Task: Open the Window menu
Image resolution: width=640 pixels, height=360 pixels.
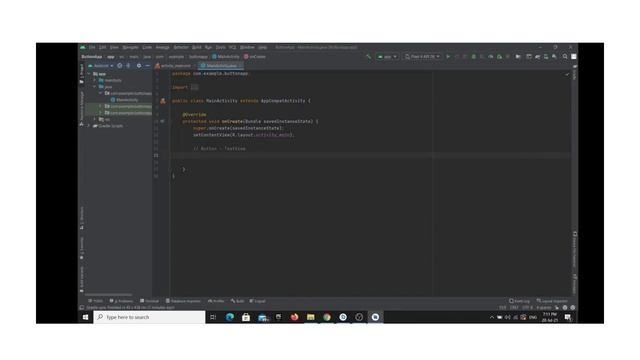Action: pos(247,47)
